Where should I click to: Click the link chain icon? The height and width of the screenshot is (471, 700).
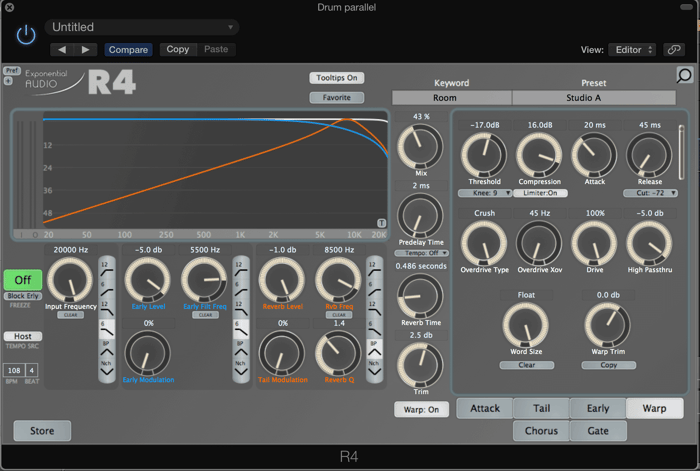[674, 50]
